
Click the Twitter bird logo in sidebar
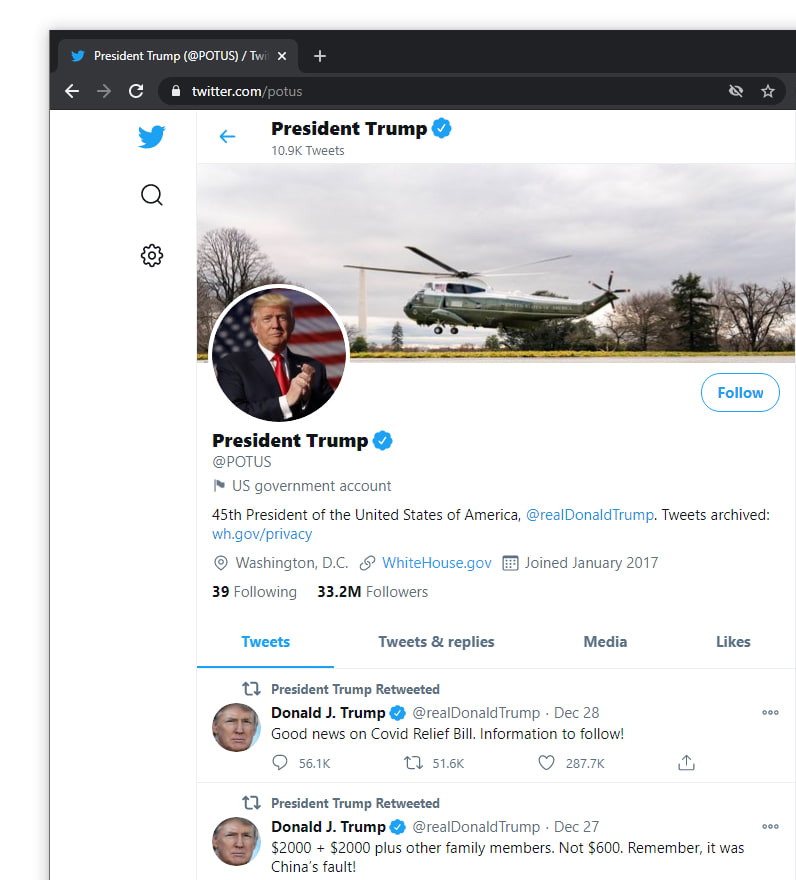pyautogui.click(x=151, y=137)
